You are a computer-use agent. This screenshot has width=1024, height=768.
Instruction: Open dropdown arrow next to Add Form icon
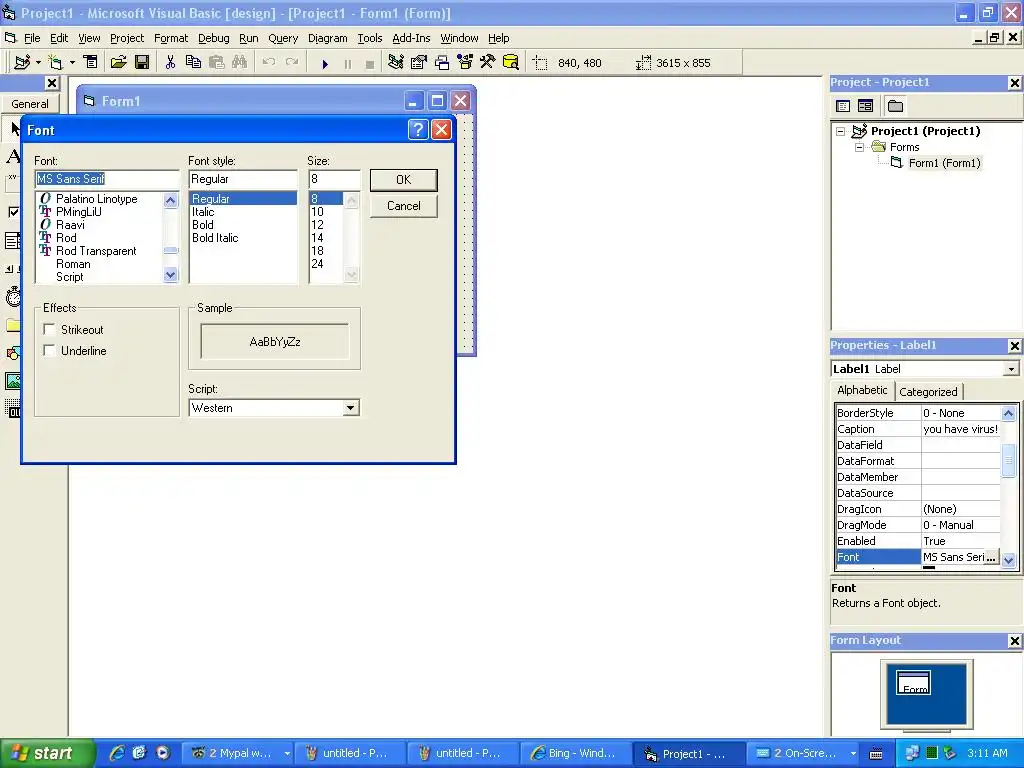[72, 63]
